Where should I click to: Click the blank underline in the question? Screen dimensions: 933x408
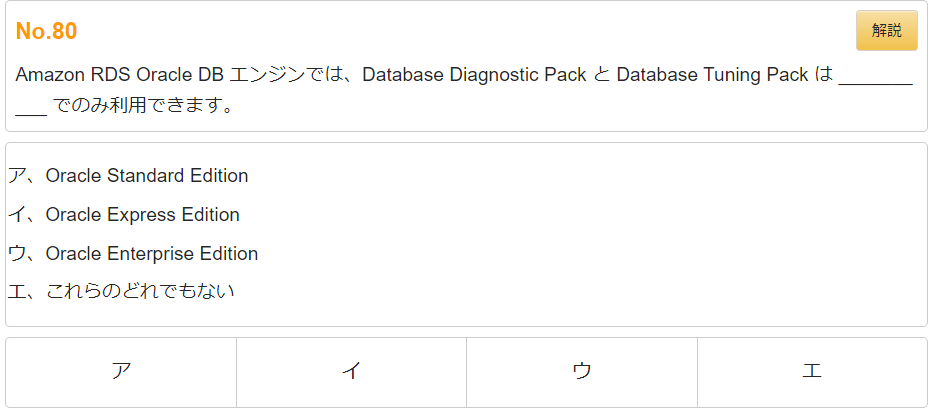(875, 84)
